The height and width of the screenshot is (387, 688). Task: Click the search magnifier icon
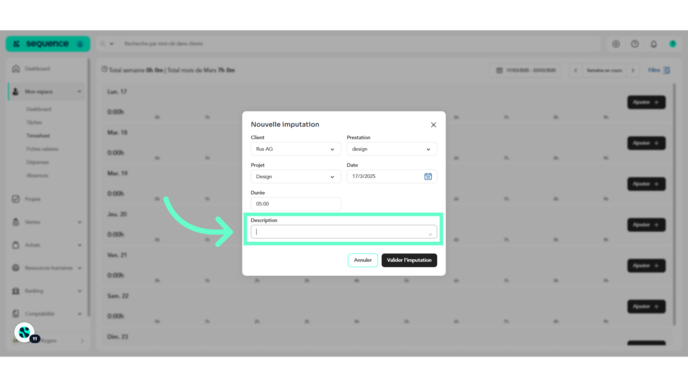click(x=103, y=44)
